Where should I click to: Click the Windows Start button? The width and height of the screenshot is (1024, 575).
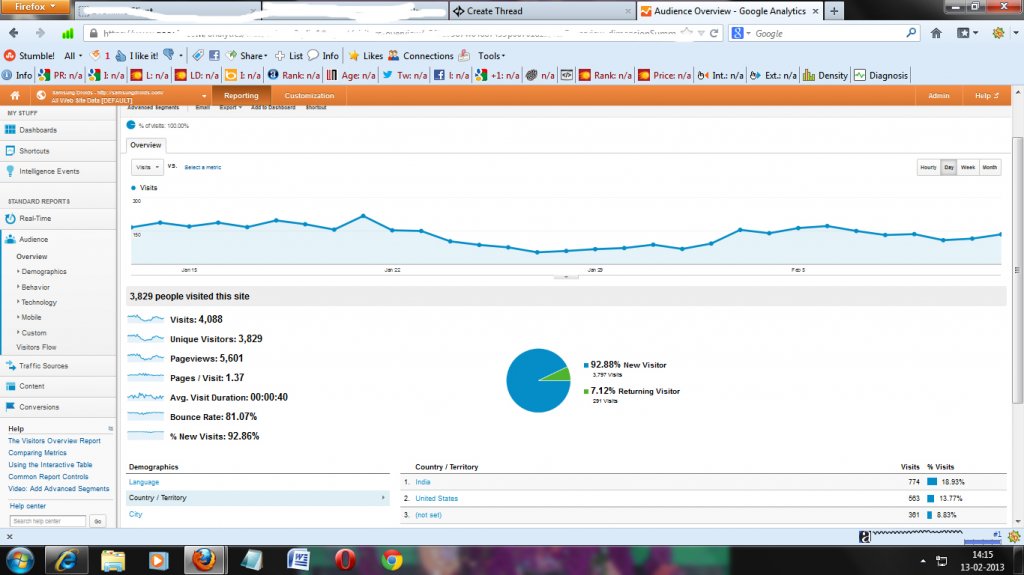point(20,560)
